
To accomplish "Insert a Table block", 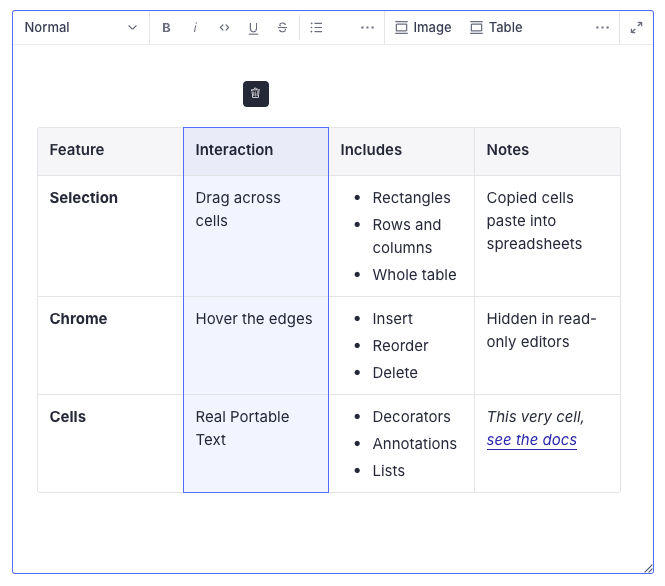I will 496,28.
